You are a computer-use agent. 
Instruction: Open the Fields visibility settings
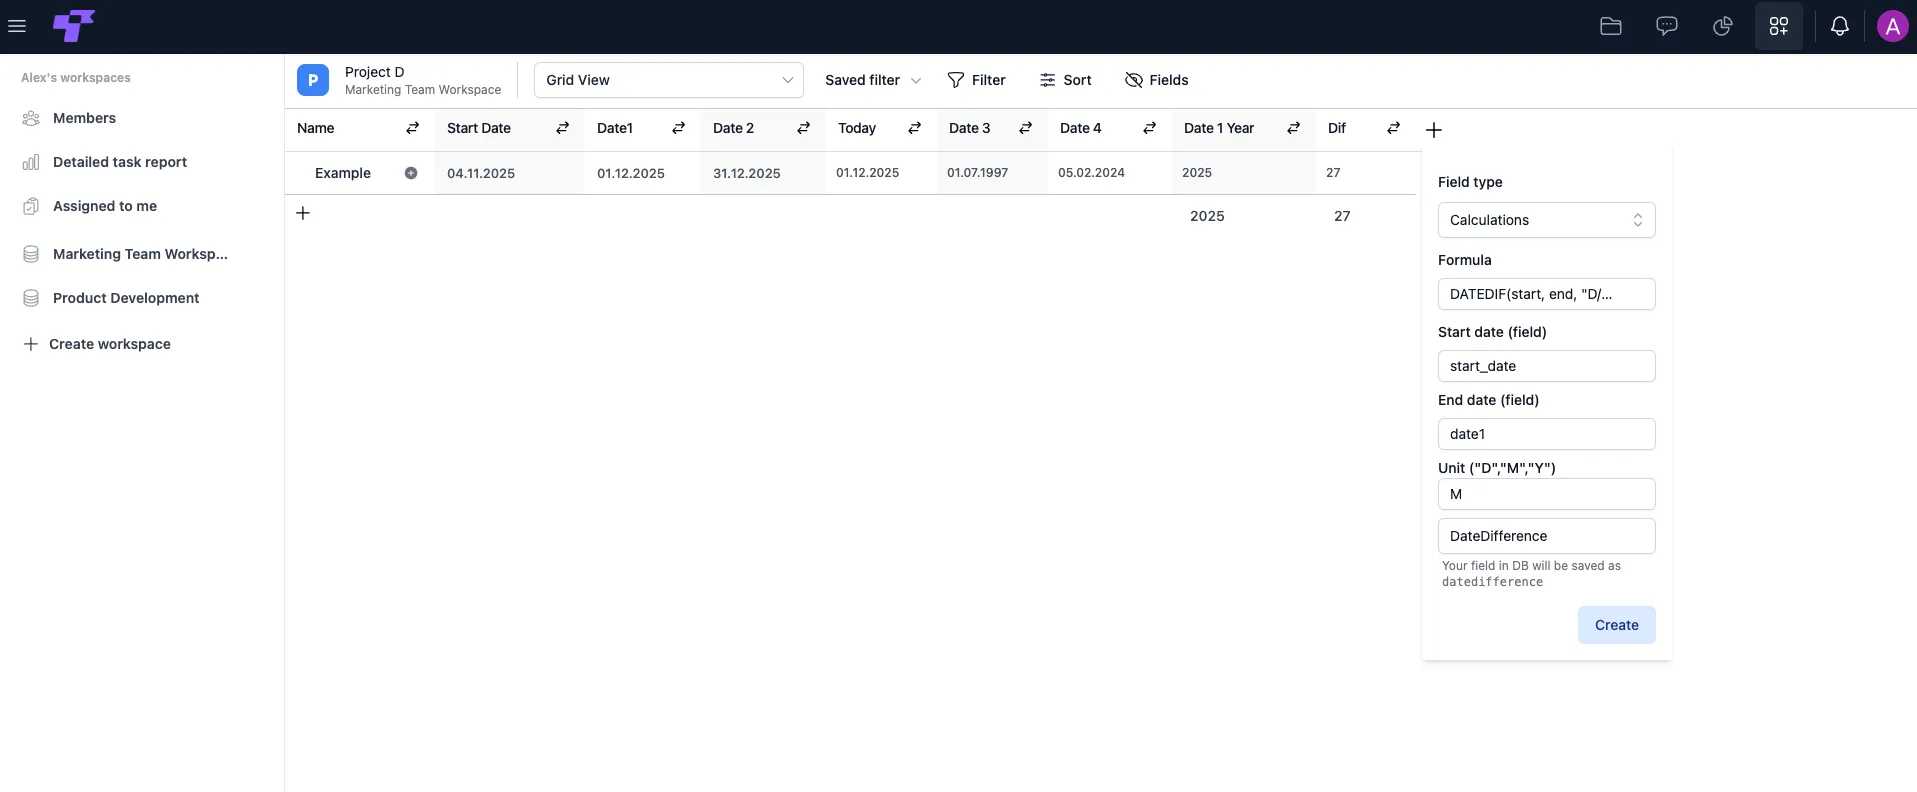point(1156,80)
